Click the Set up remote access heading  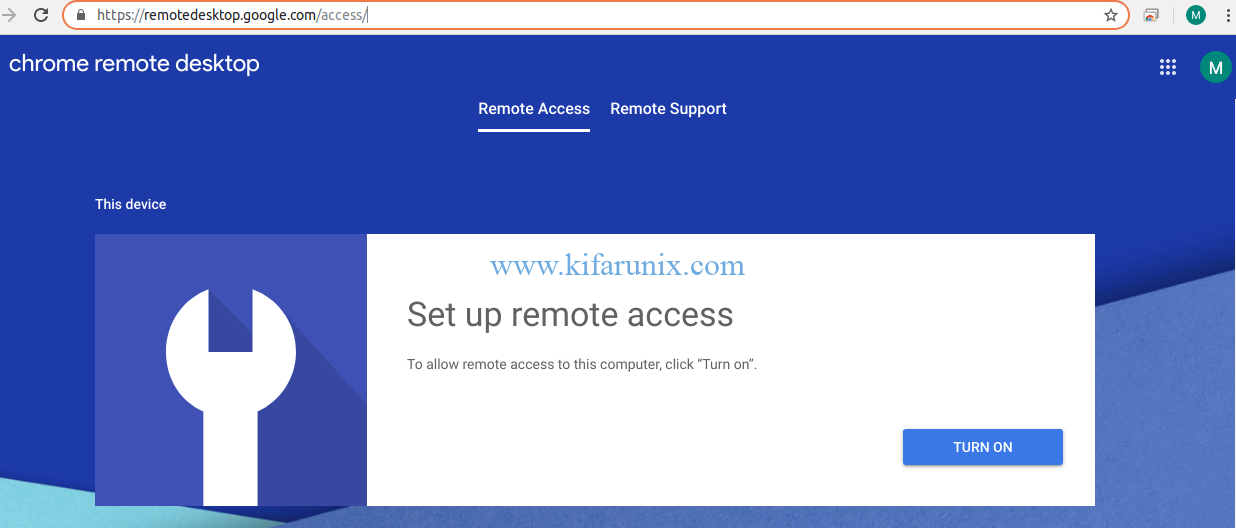pos(570,315)
